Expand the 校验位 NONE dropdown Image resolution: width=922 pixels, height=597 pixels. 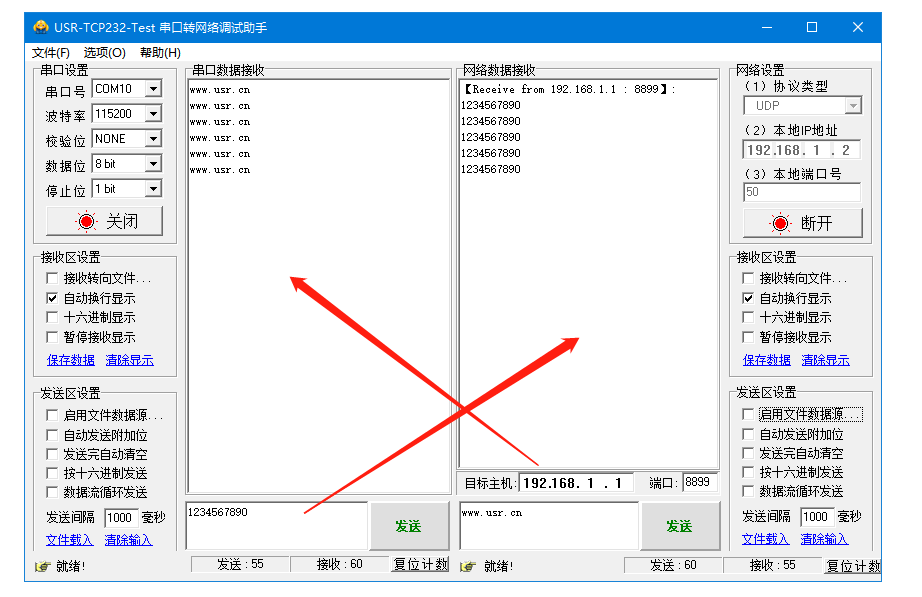153,139
